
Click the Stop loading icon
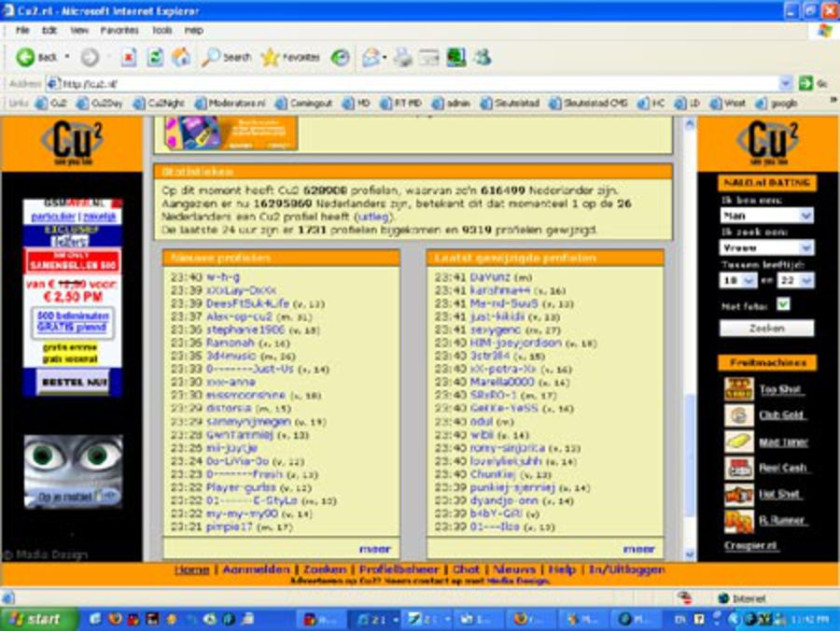(129, 57)
